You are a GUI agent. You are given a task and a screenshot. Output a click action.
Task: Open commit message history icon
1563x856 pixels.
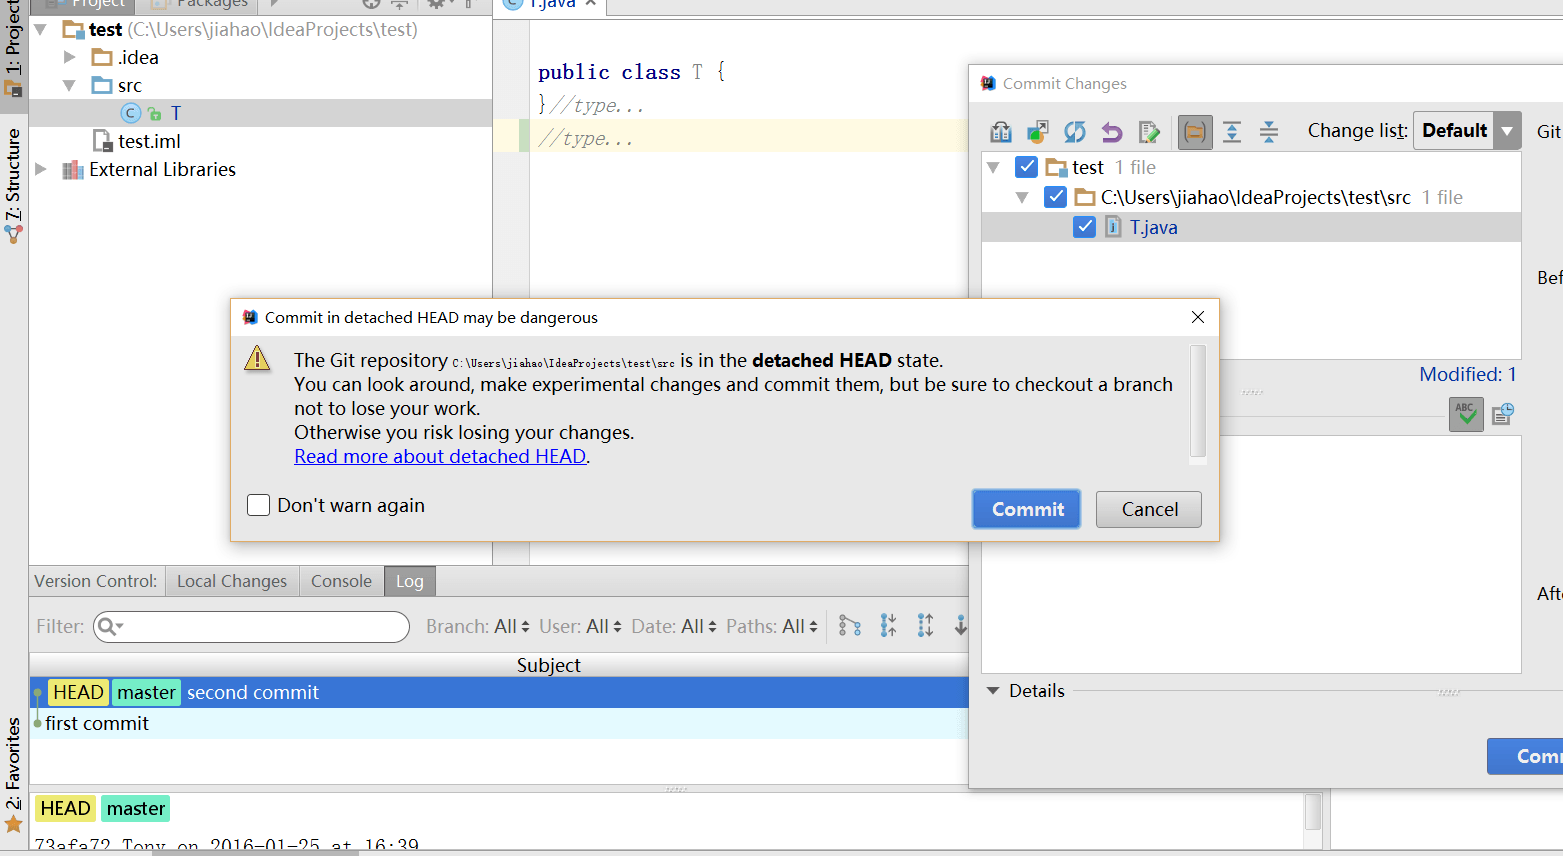(x=1503, y=413)
